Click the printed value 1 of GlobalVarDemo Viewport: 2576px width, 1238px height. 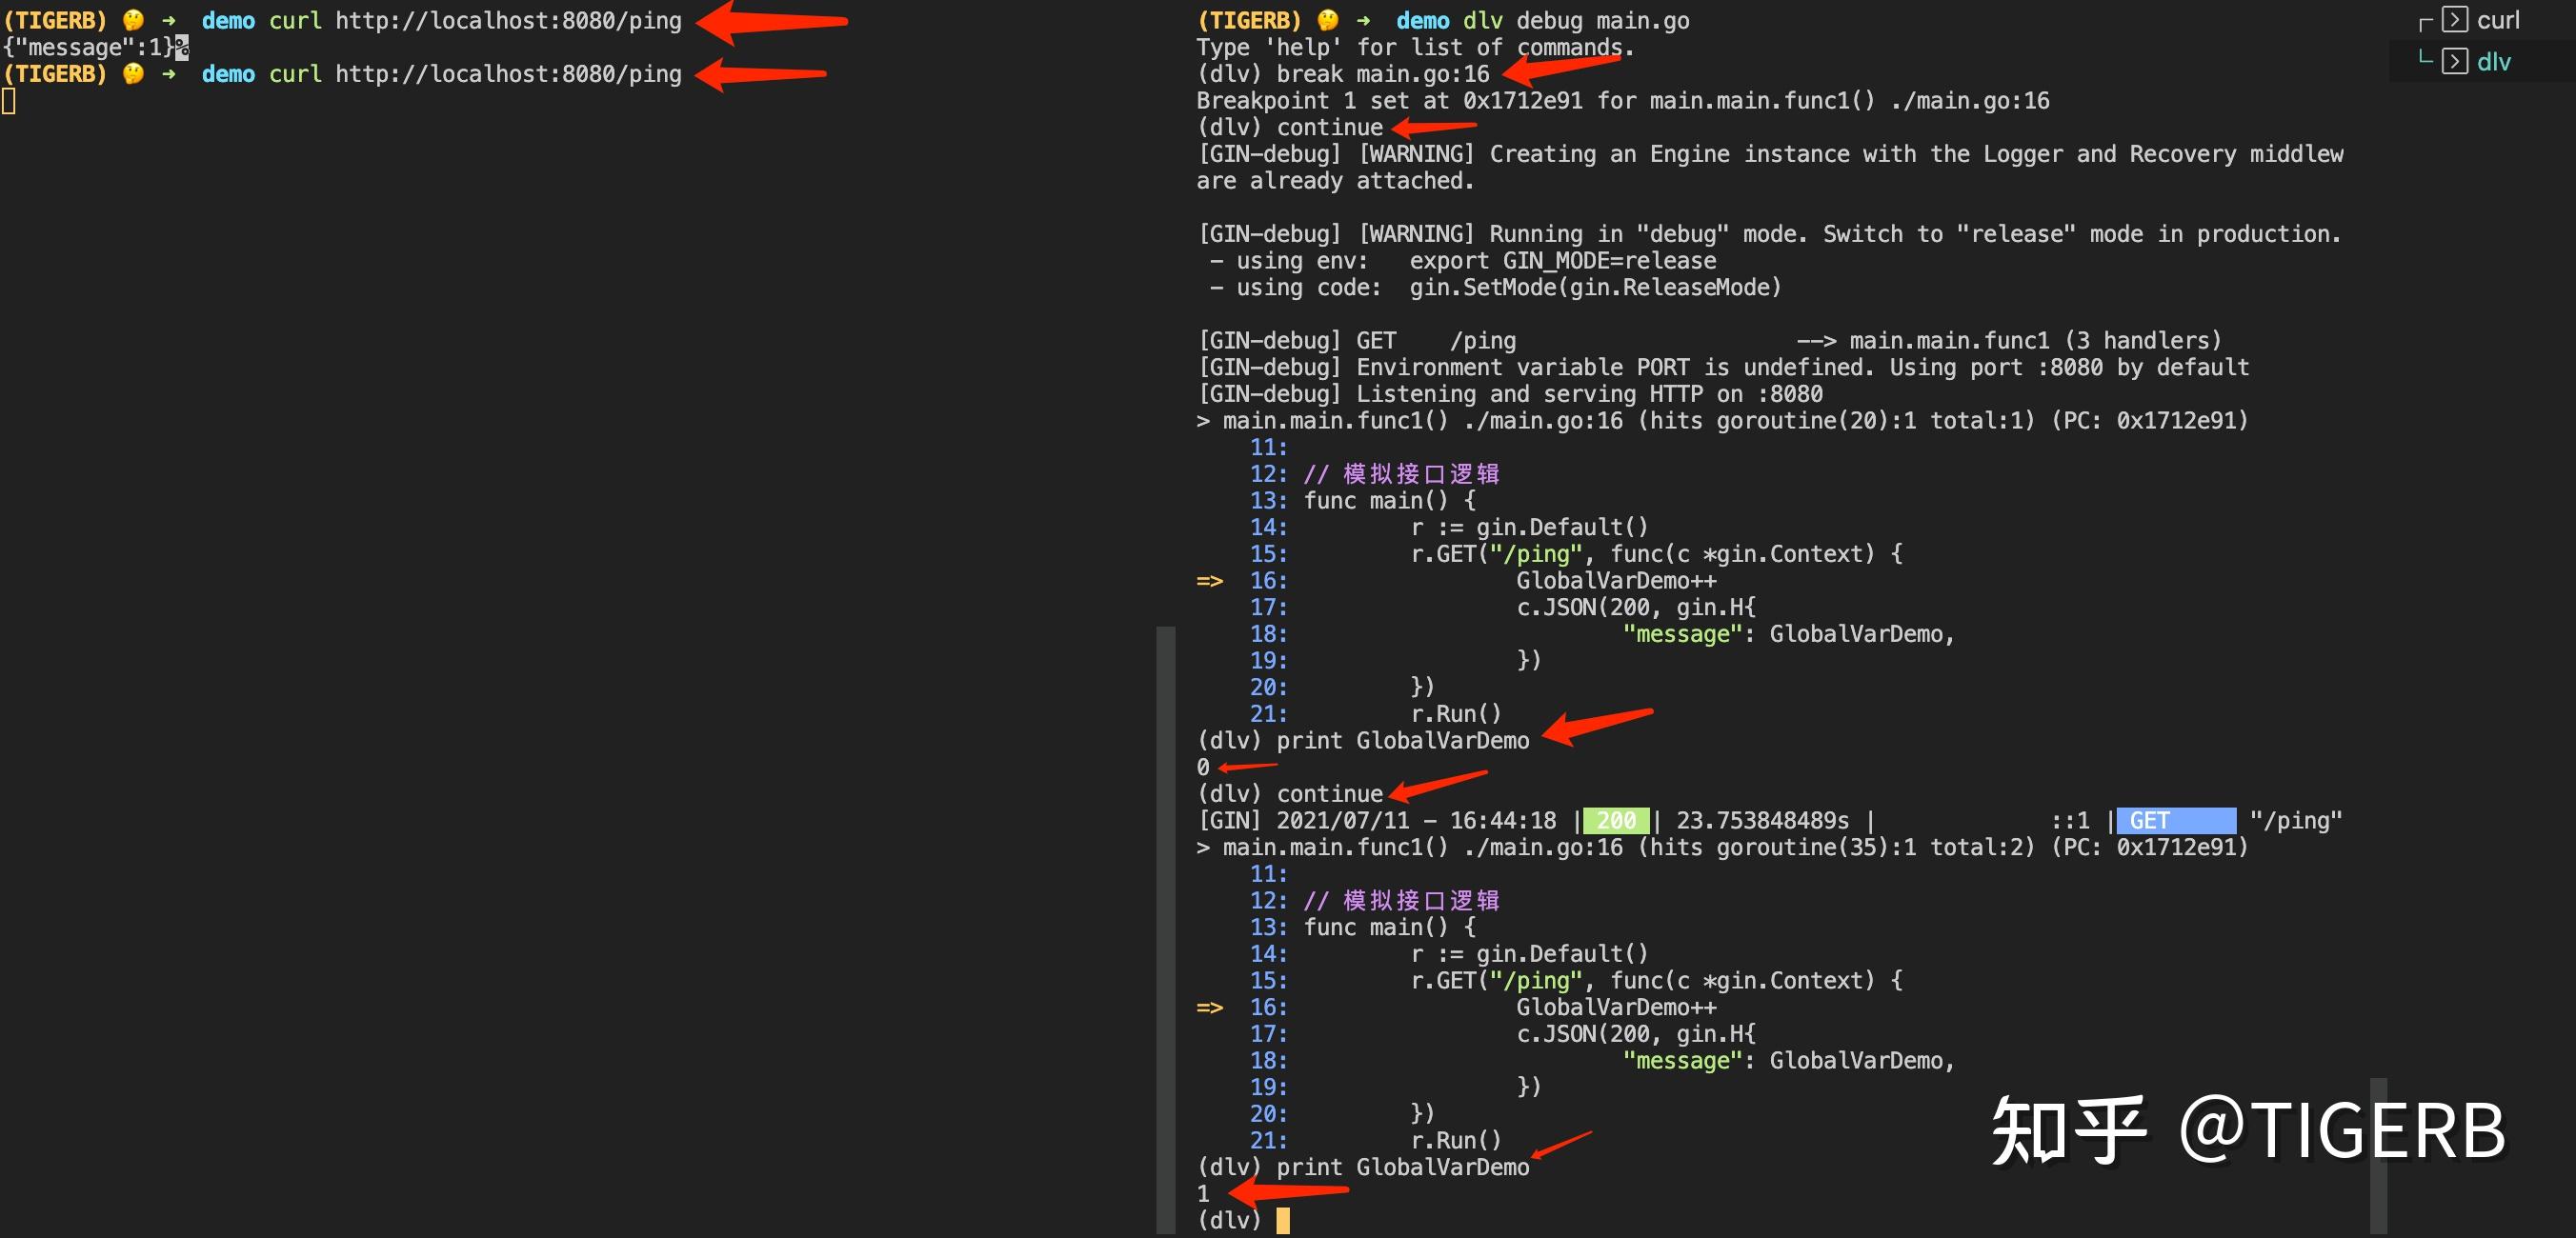[x=1203, y=1194]
